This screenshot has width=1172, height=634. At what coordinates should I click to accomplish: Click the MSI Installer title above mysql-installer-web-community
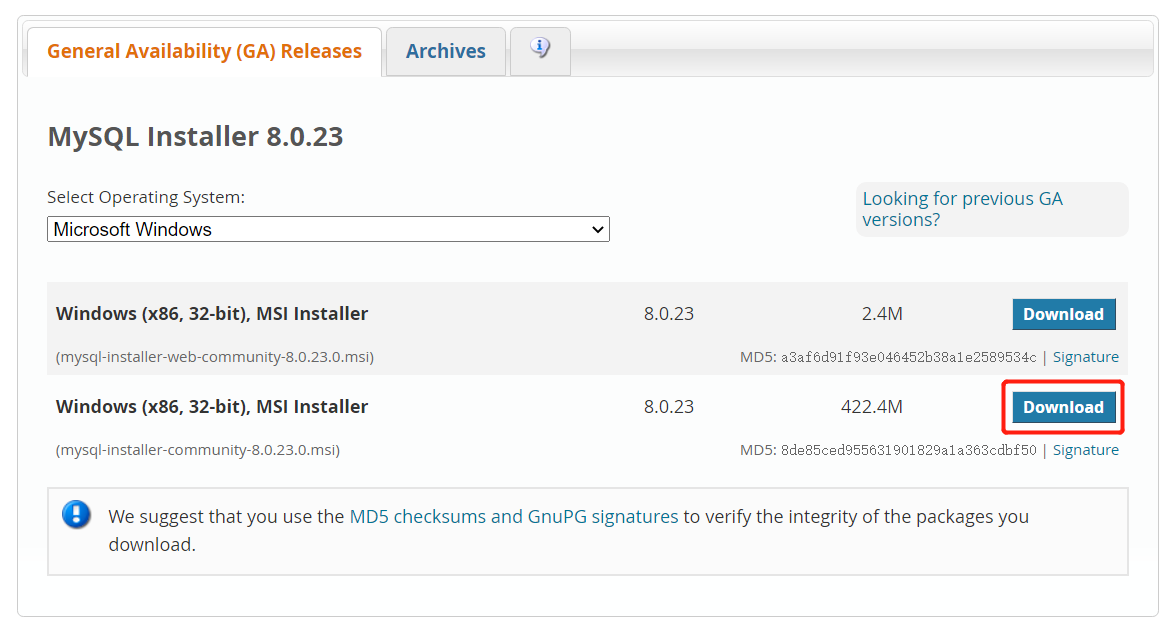click(212, 314)
